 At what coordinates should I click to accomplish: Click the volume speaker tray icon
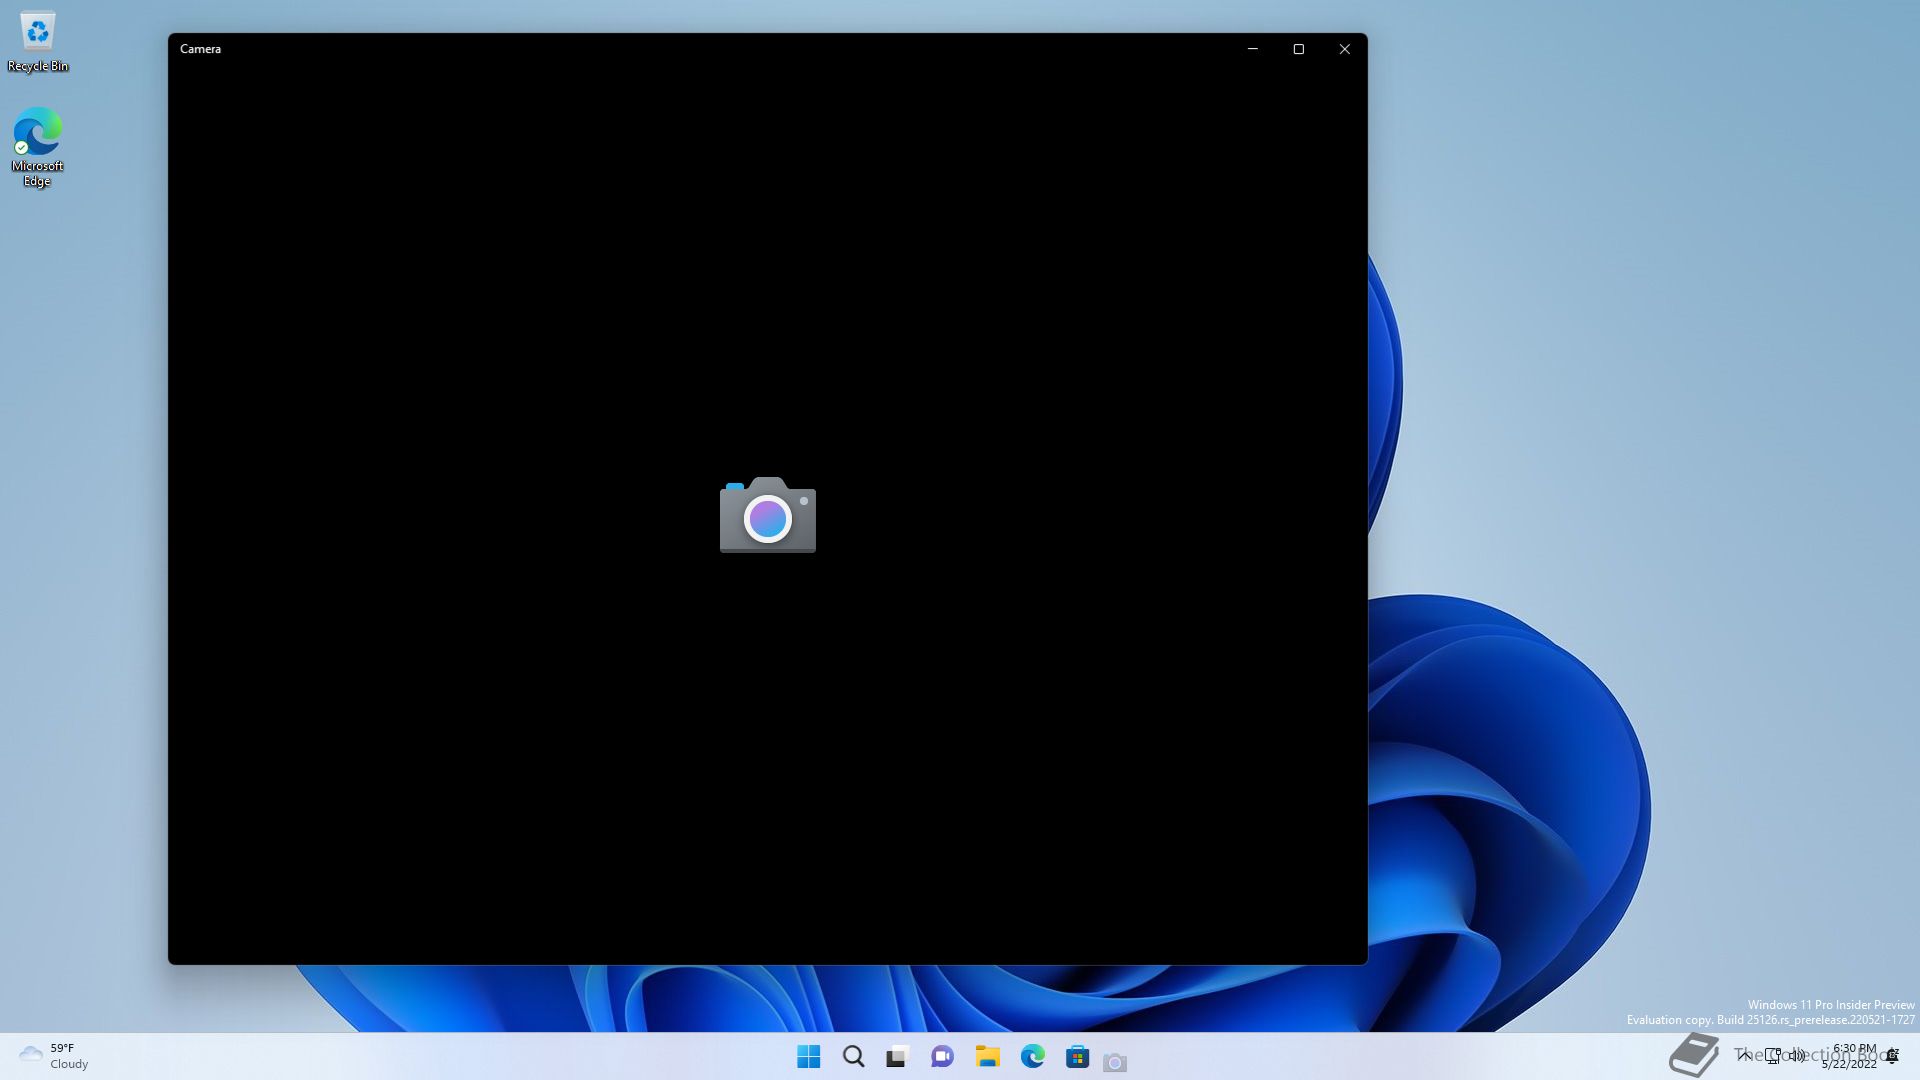1797,1055
